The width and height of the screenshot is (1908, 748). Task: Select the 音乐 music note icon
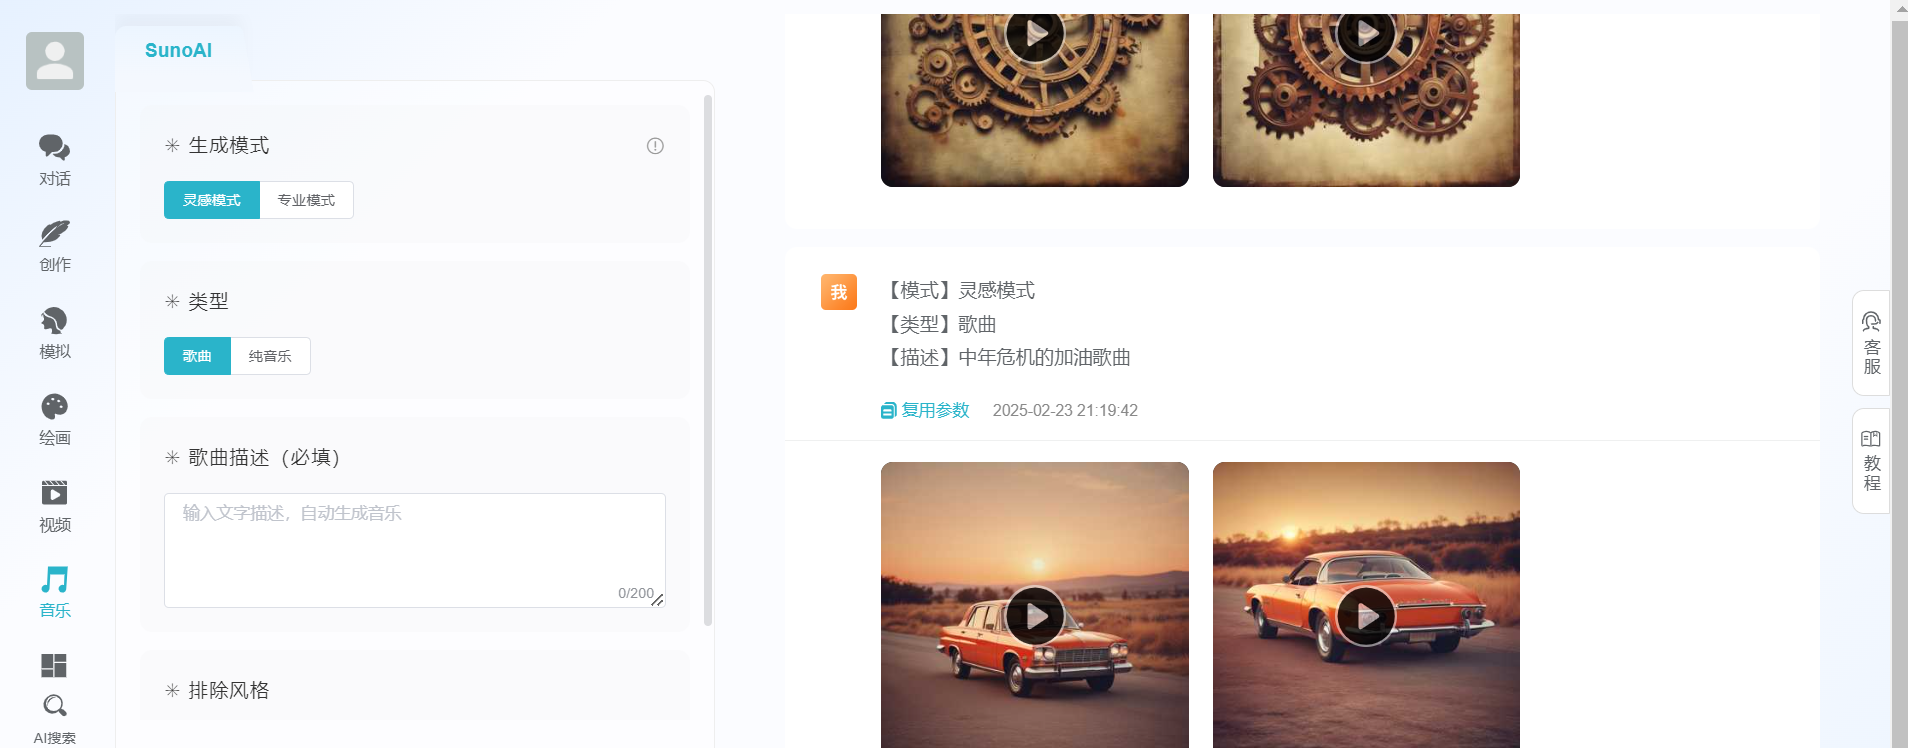tap(54, 580)
